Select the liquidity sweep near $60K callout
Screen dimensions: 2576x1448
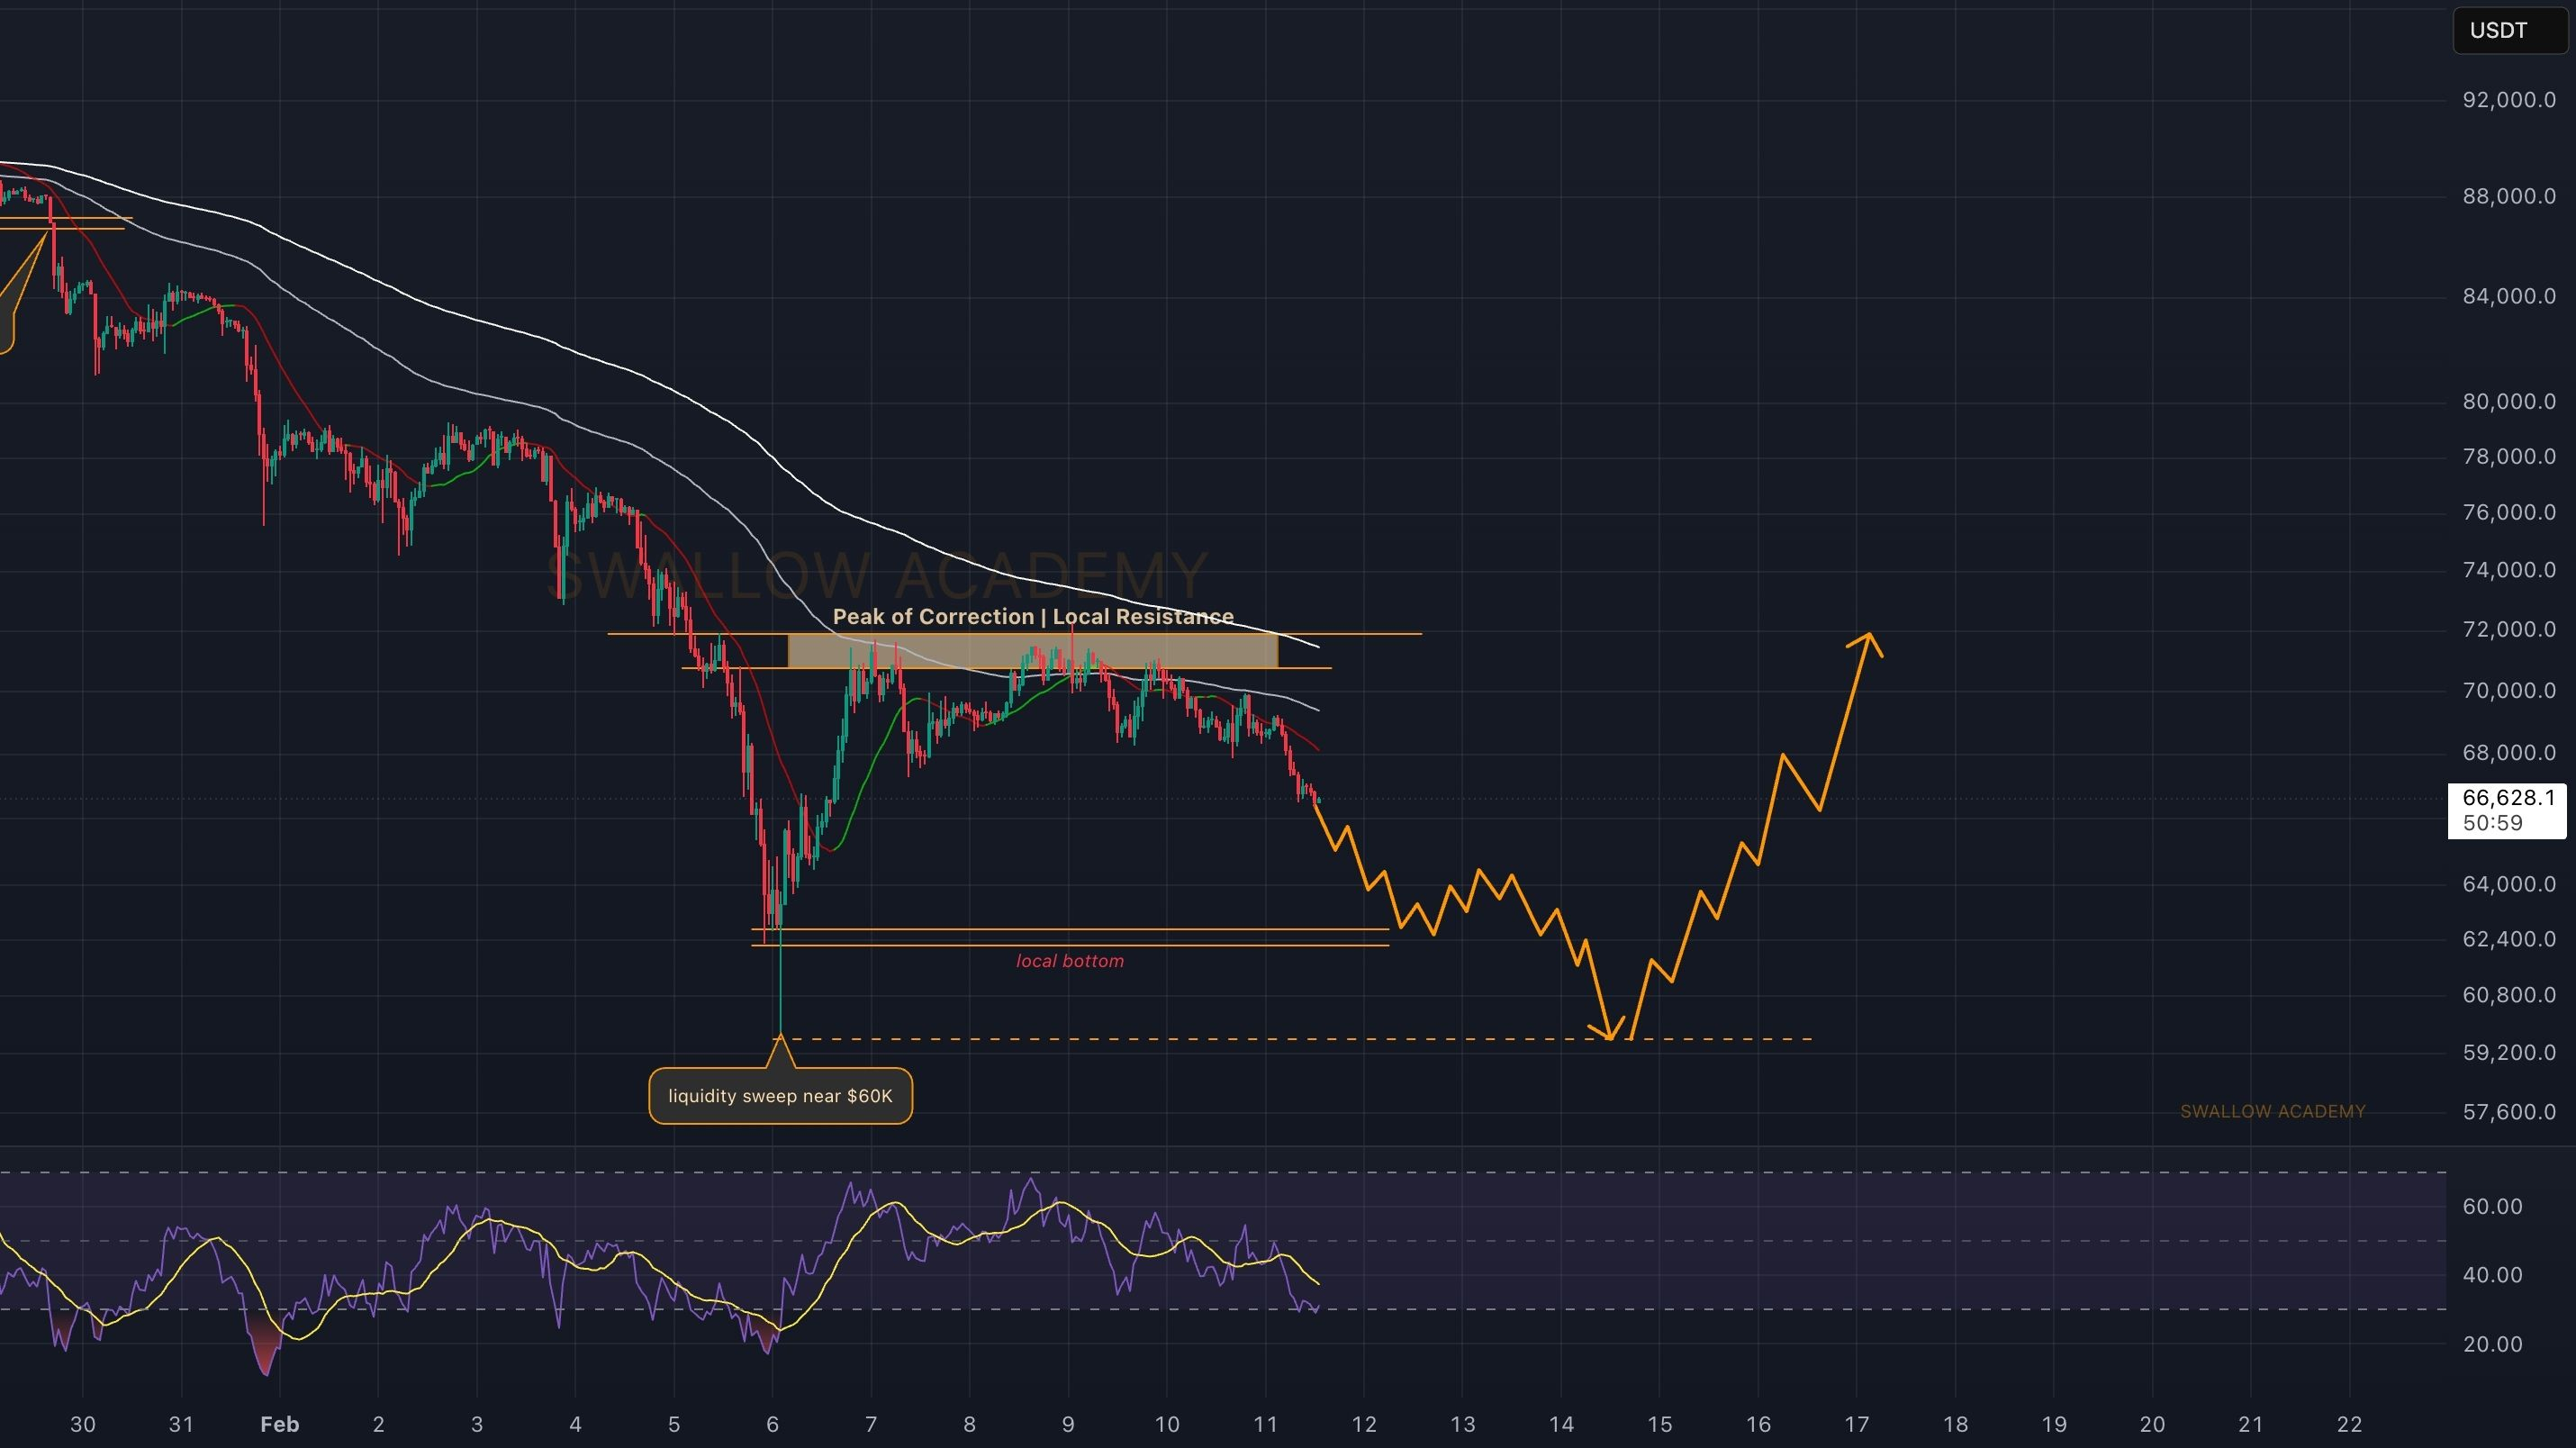point(780,1096)
